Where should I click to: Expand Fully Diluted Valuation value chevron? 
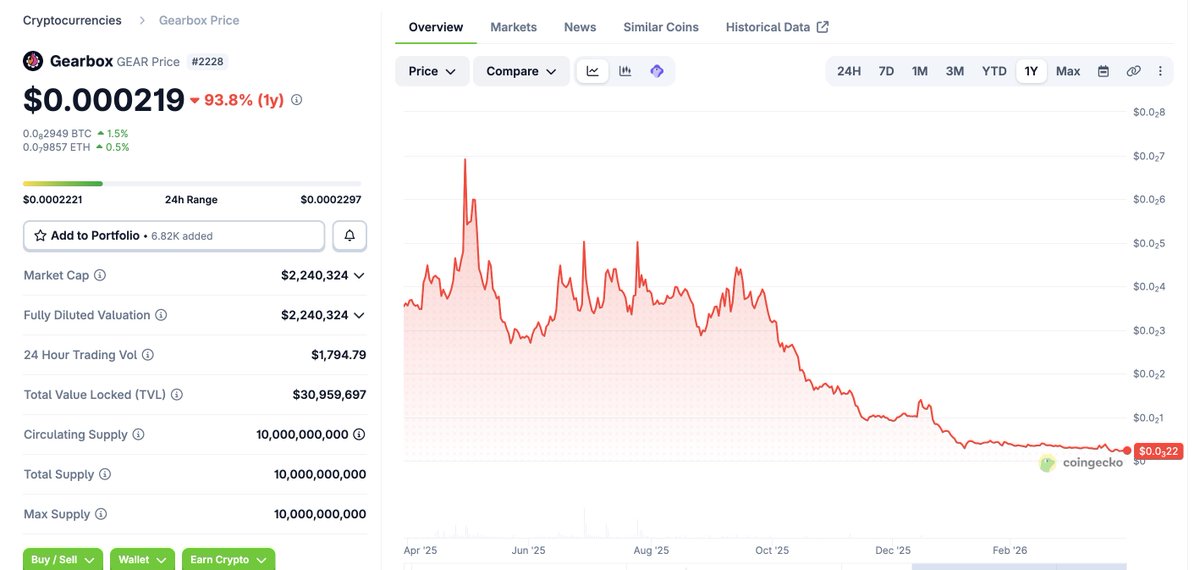coord(359,315)
